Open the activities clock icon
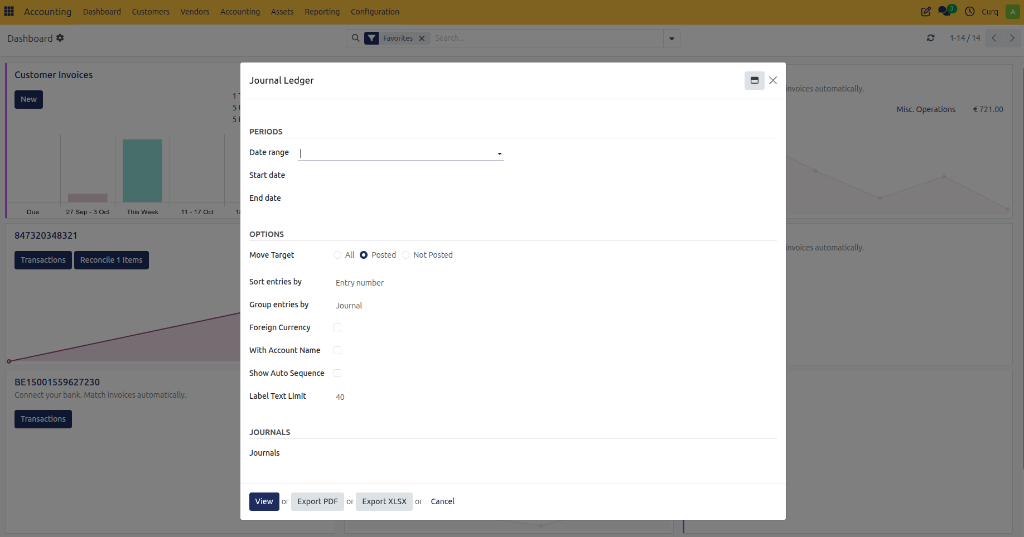The width and height of the screenshot is (1024, 537). click(x=970, y=11)
